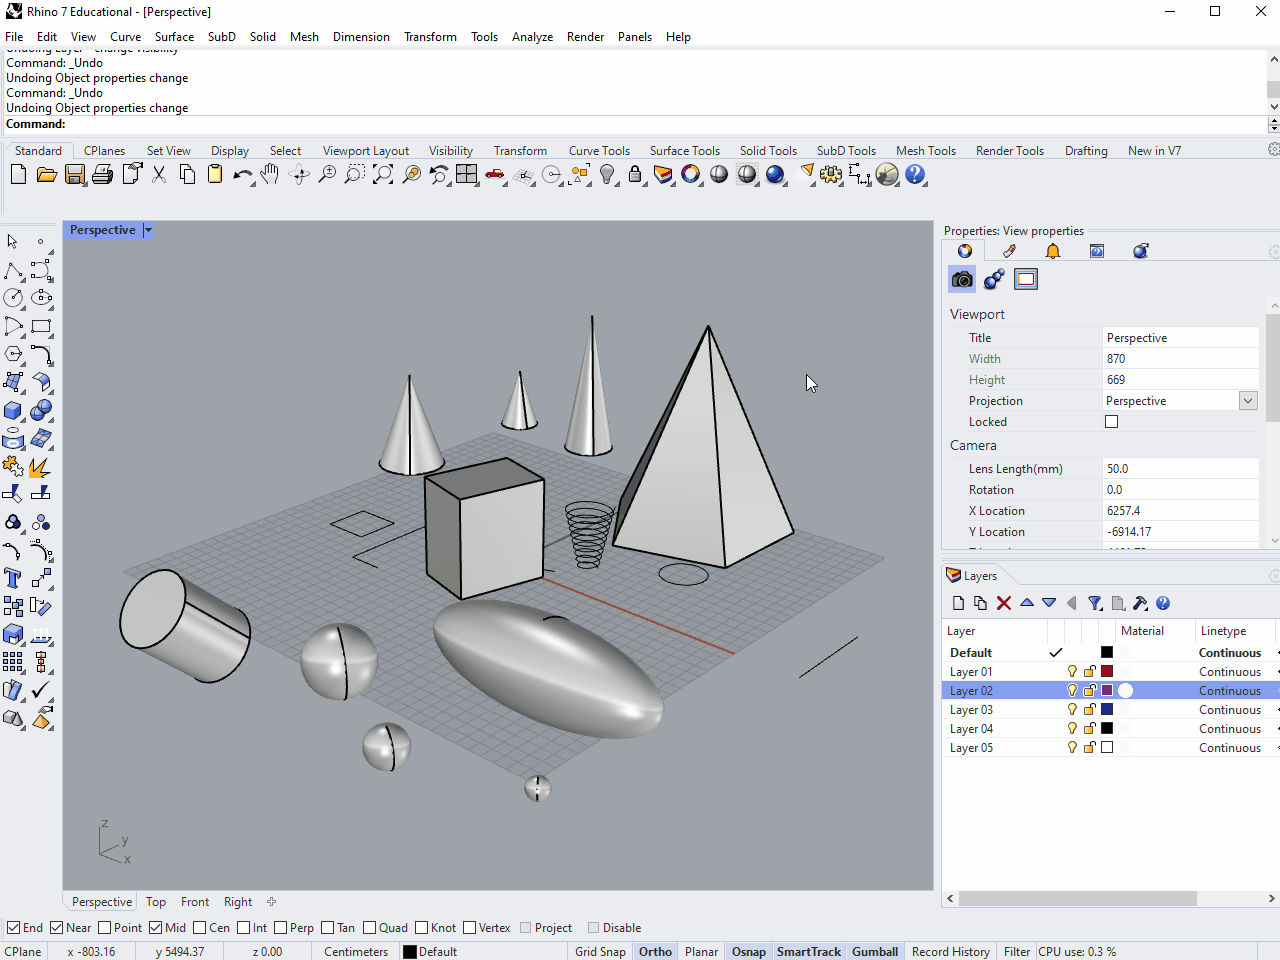Click Record History in the status bar
The image size is (1280, 960).
tap(951, 952)
